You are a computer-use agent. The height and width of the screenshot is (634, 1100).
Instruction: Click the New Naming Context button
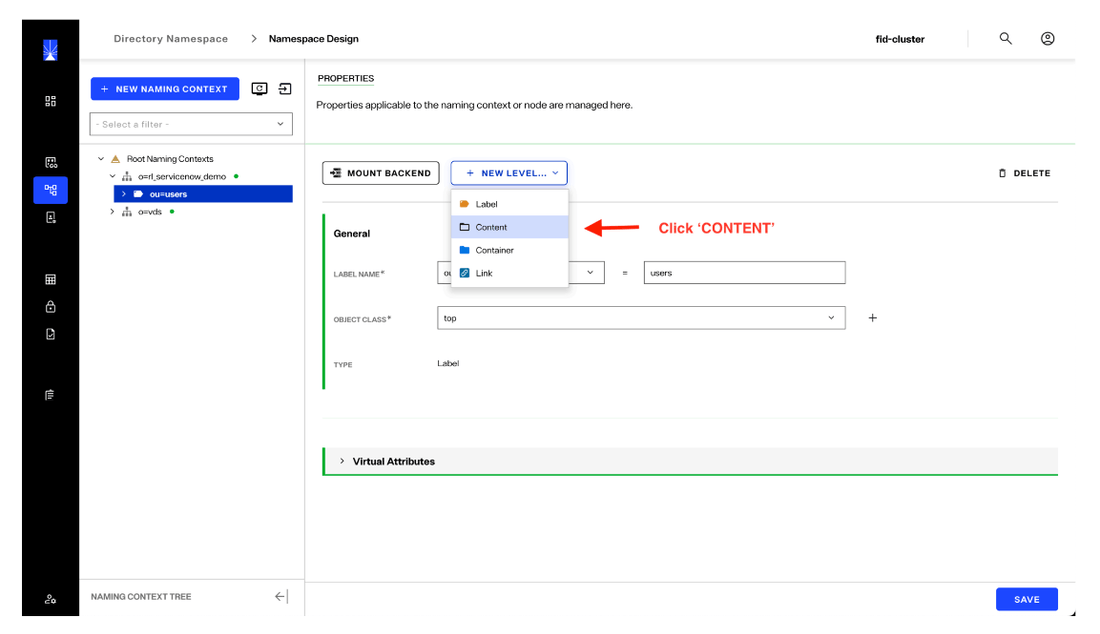pyautogui.click(x=165, y=89)
